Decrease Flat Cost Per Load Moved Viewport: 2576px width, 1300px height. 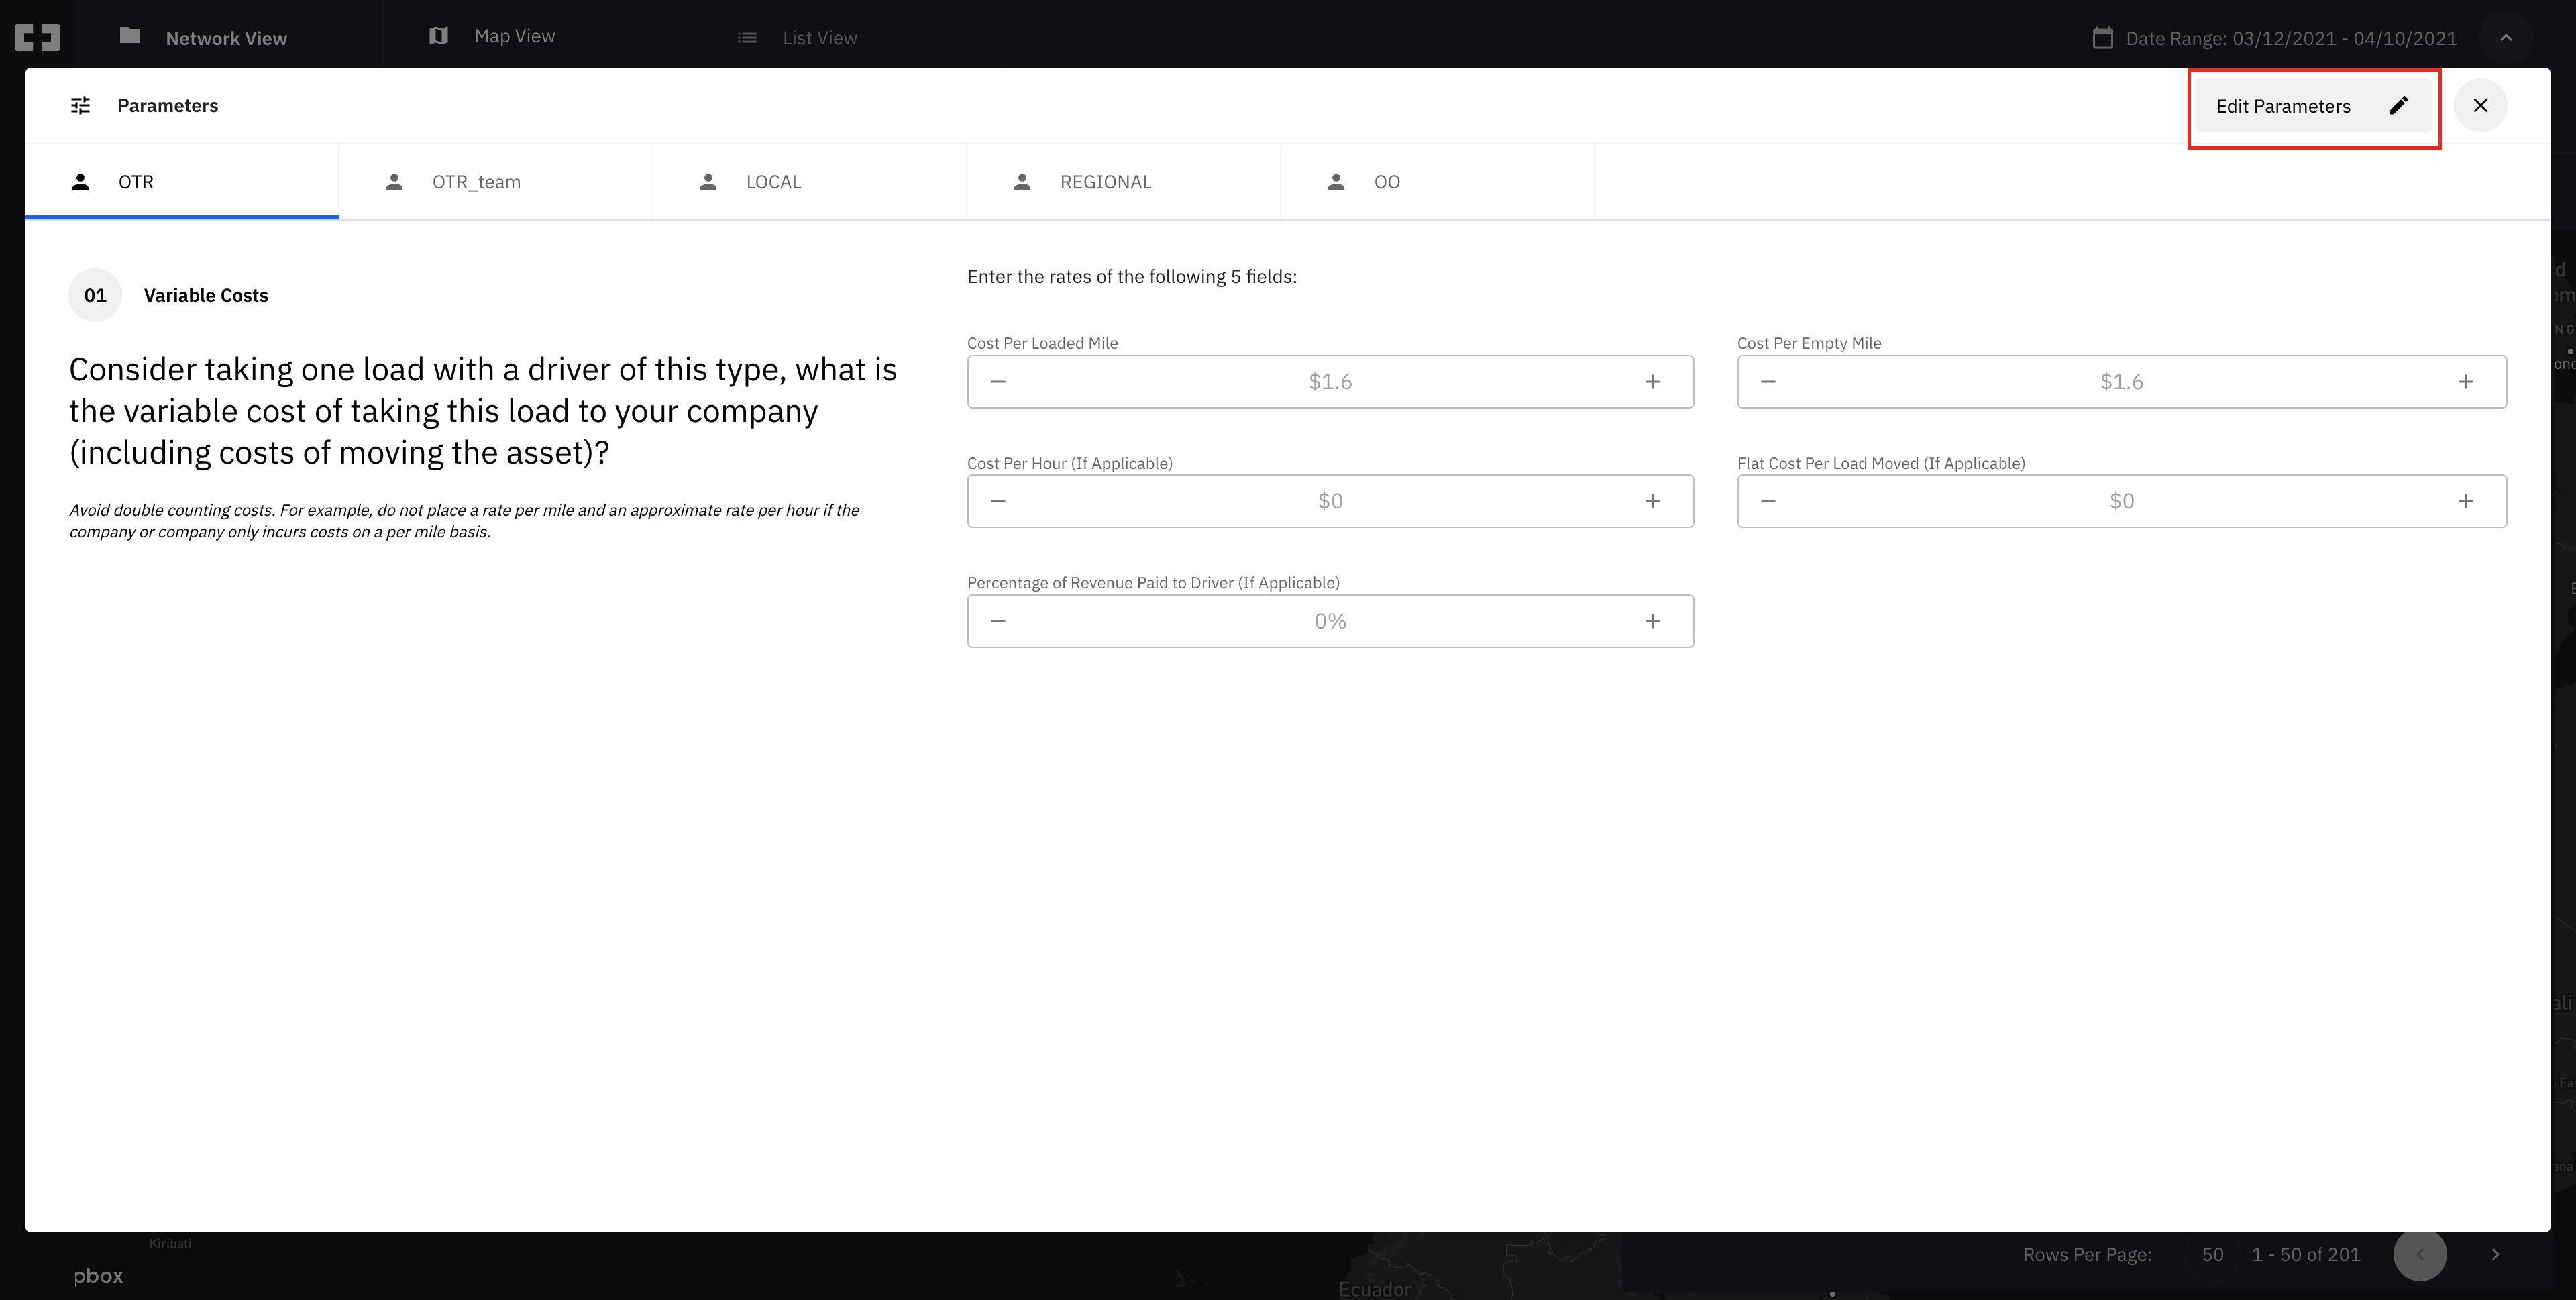click(1768, 501)
